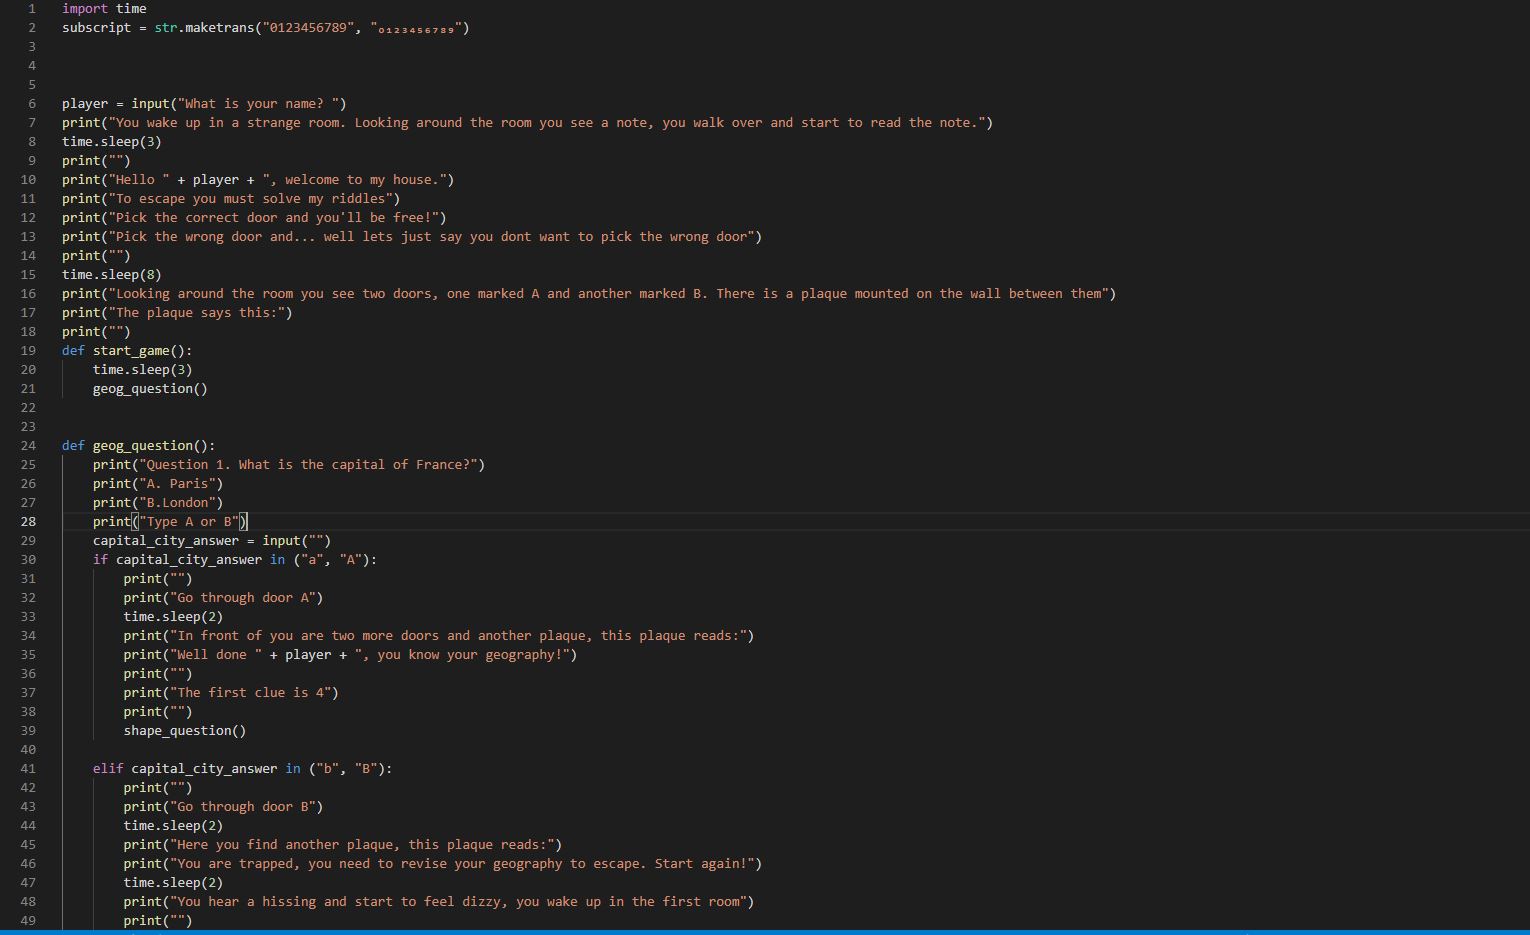Image resolution: width=1530 pixels, height=935 pixels.
Task: Click the shape_question() call
Action: click(185, 731)
